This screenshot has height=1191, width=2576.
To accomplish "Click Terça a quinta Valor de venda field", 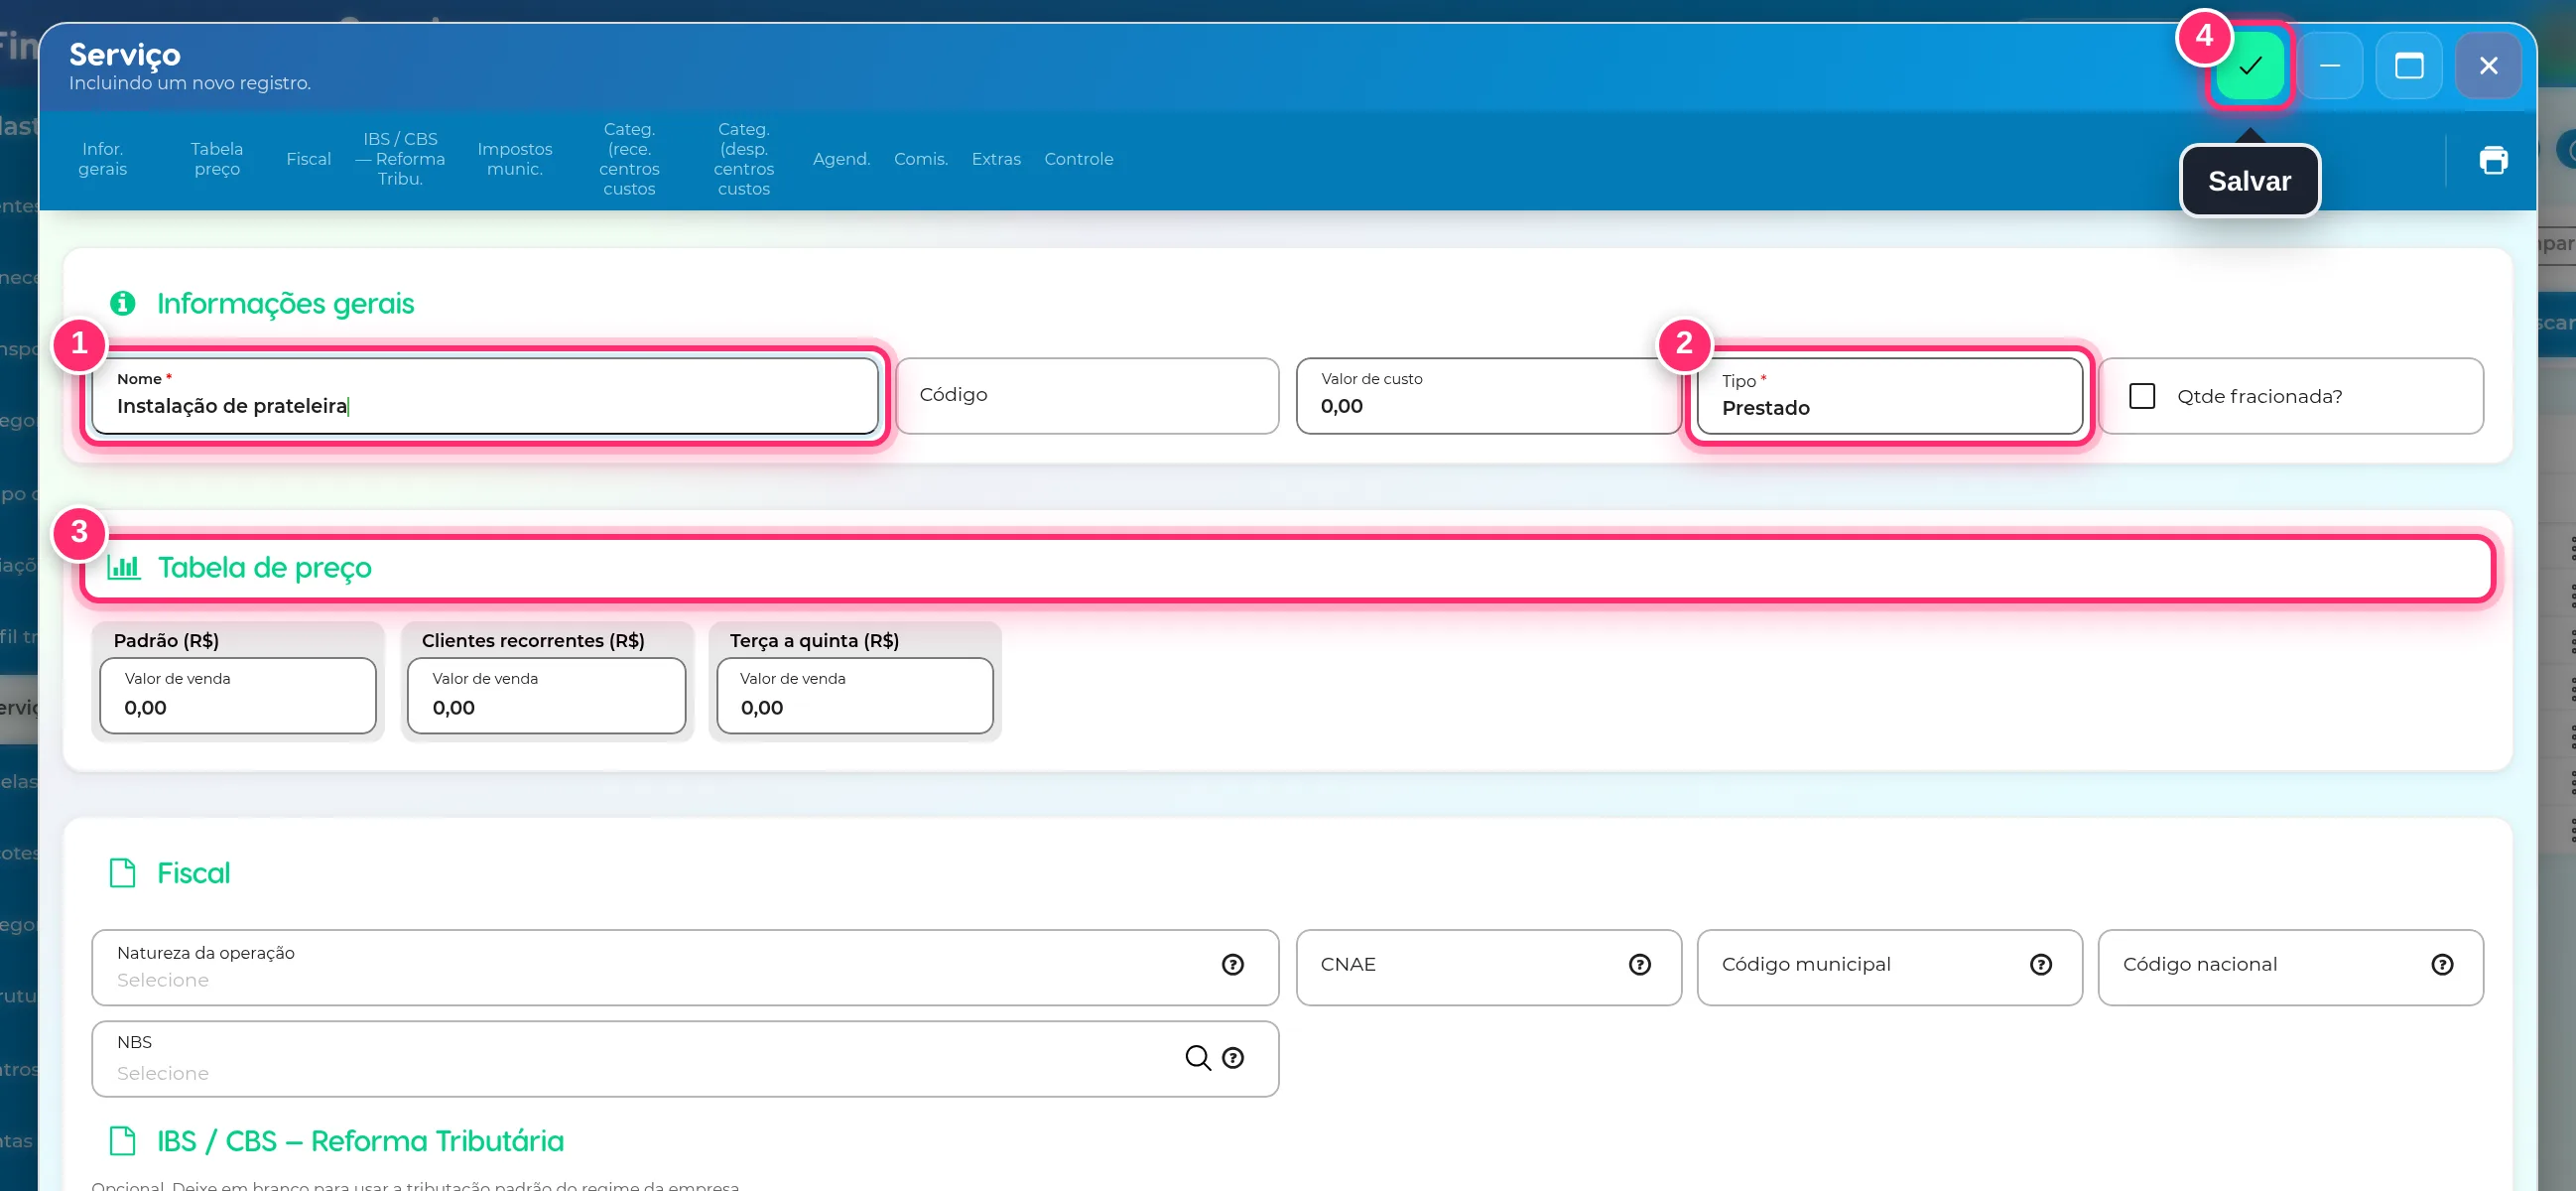I will [x=855, y=695].
